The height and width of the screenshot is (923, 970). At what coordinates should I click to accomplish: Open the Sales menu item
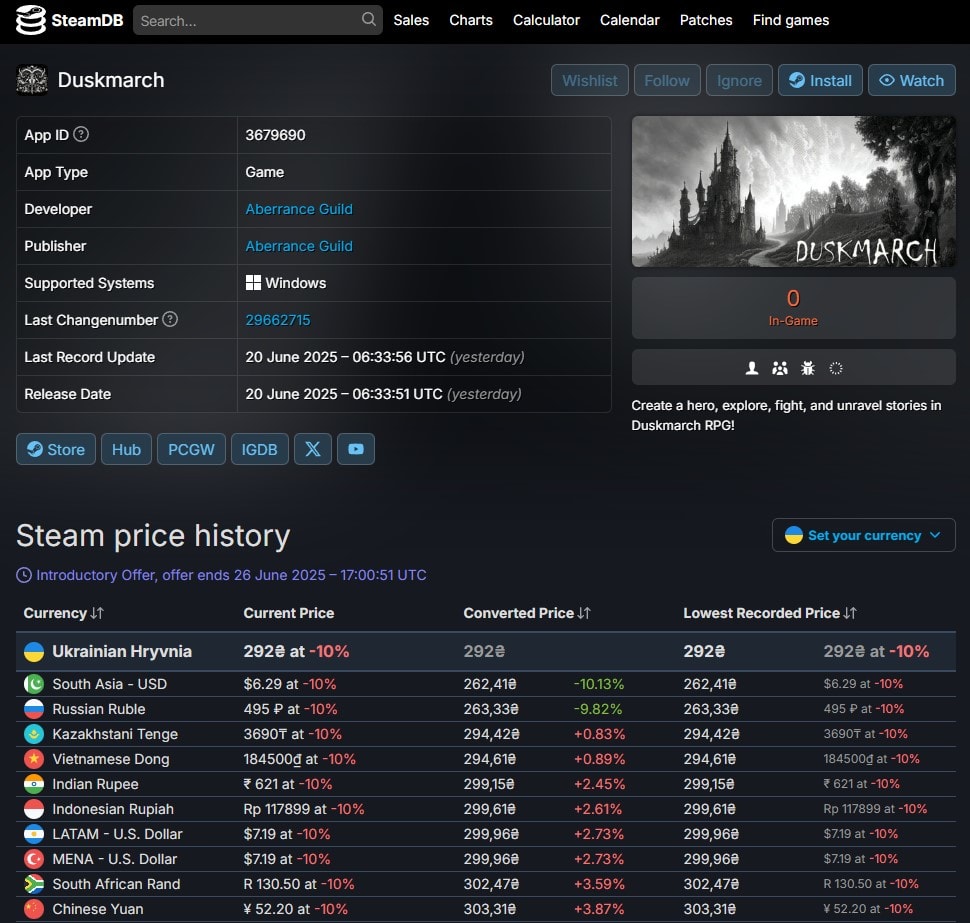411,20
